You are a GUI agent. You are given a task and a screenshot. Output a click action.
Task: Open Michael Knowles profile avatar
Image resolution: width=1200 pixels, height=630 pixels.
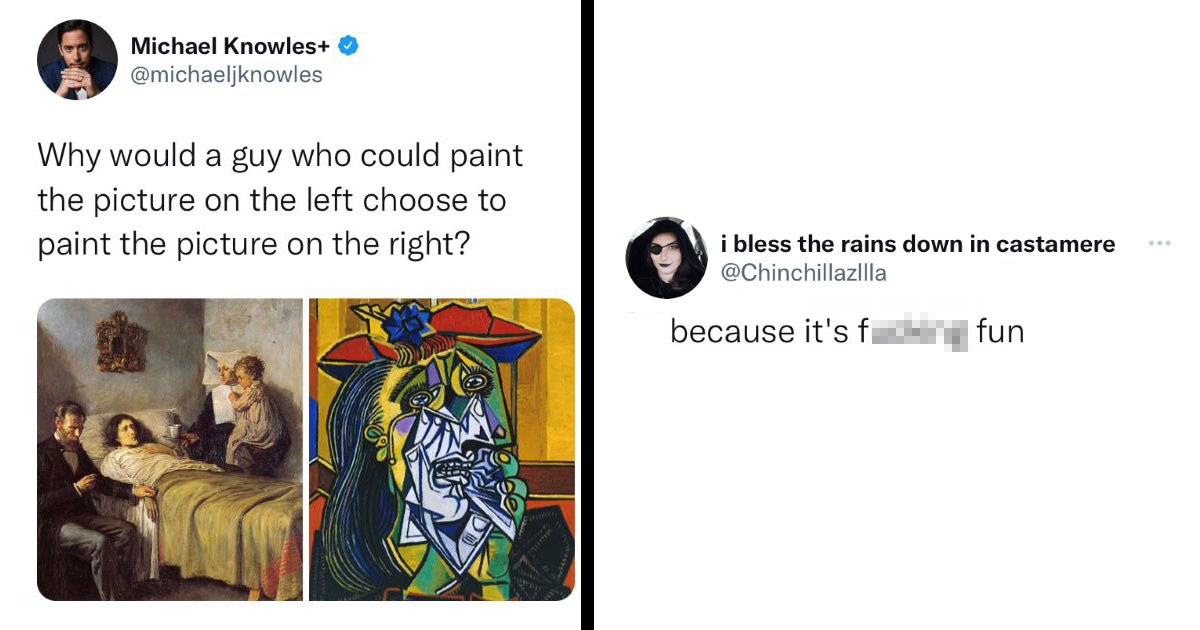[78, 59]
